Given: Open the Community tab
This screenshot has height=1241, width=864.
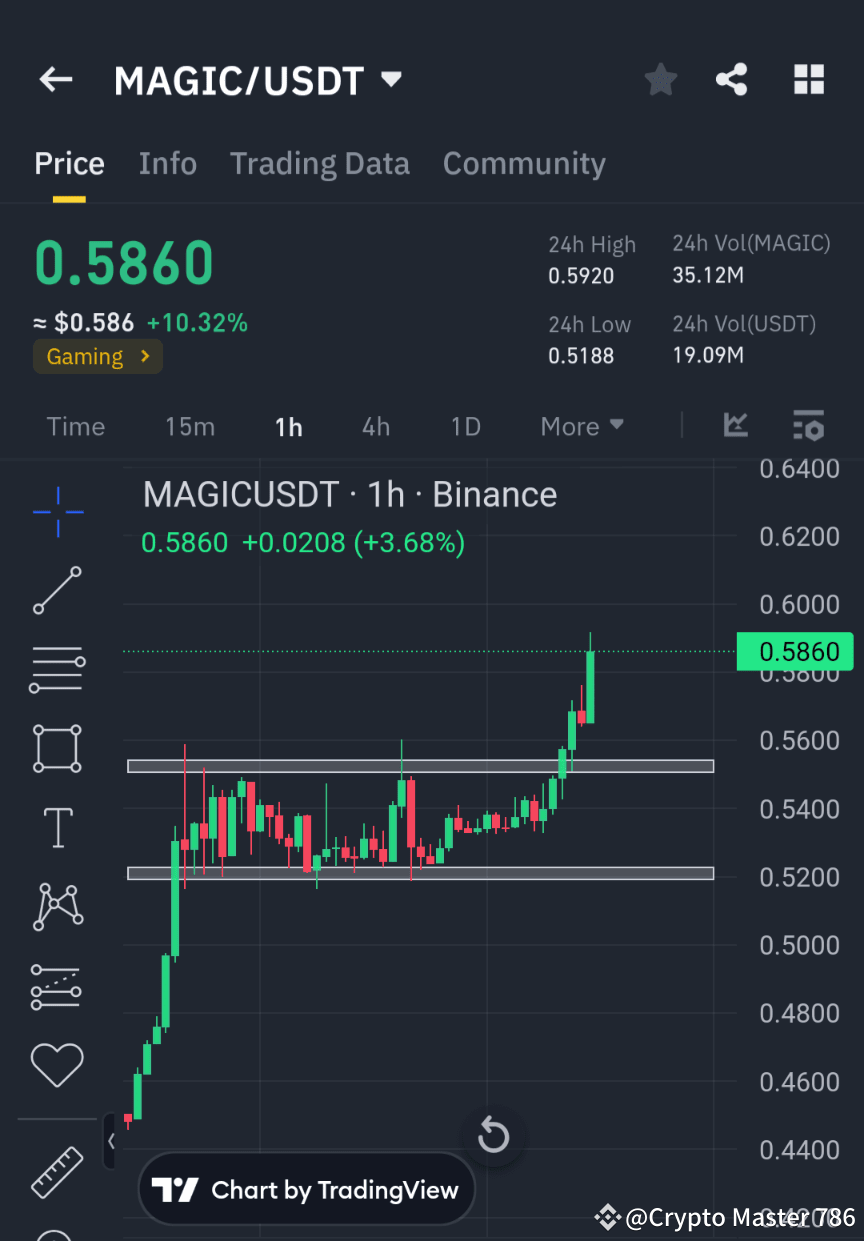Looking at the screenshot, I should pos(524,163).
